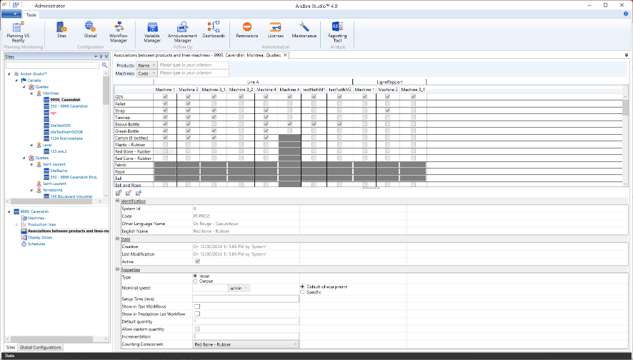633x360 pixels.
Task: Click the Products criterion input field
Action: [x=193, y=65]
